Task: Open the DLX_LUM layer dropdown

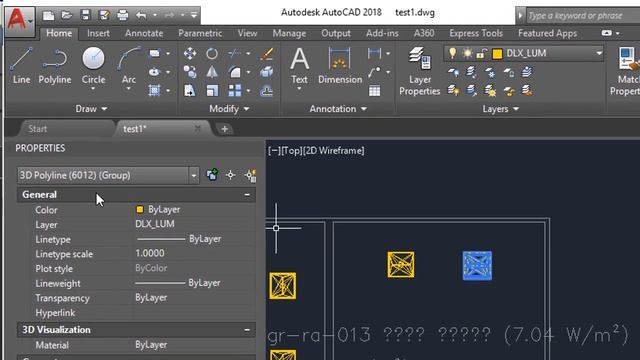Action: point(599,53)
